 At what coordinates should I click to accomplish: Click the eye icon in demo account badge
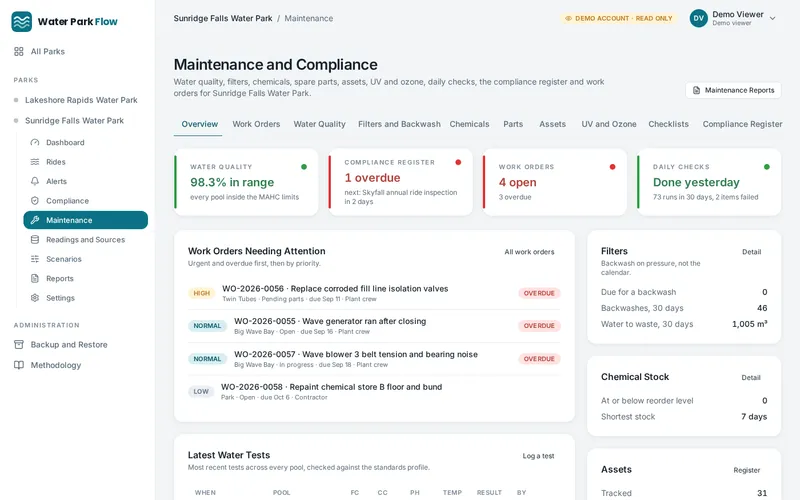click(x=568, y=18)
